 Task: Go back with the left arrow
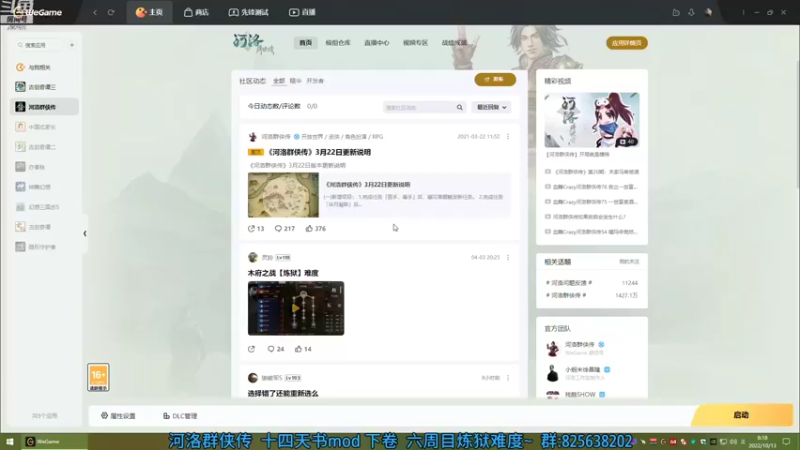pyautogui.click(x=95, y=12)
